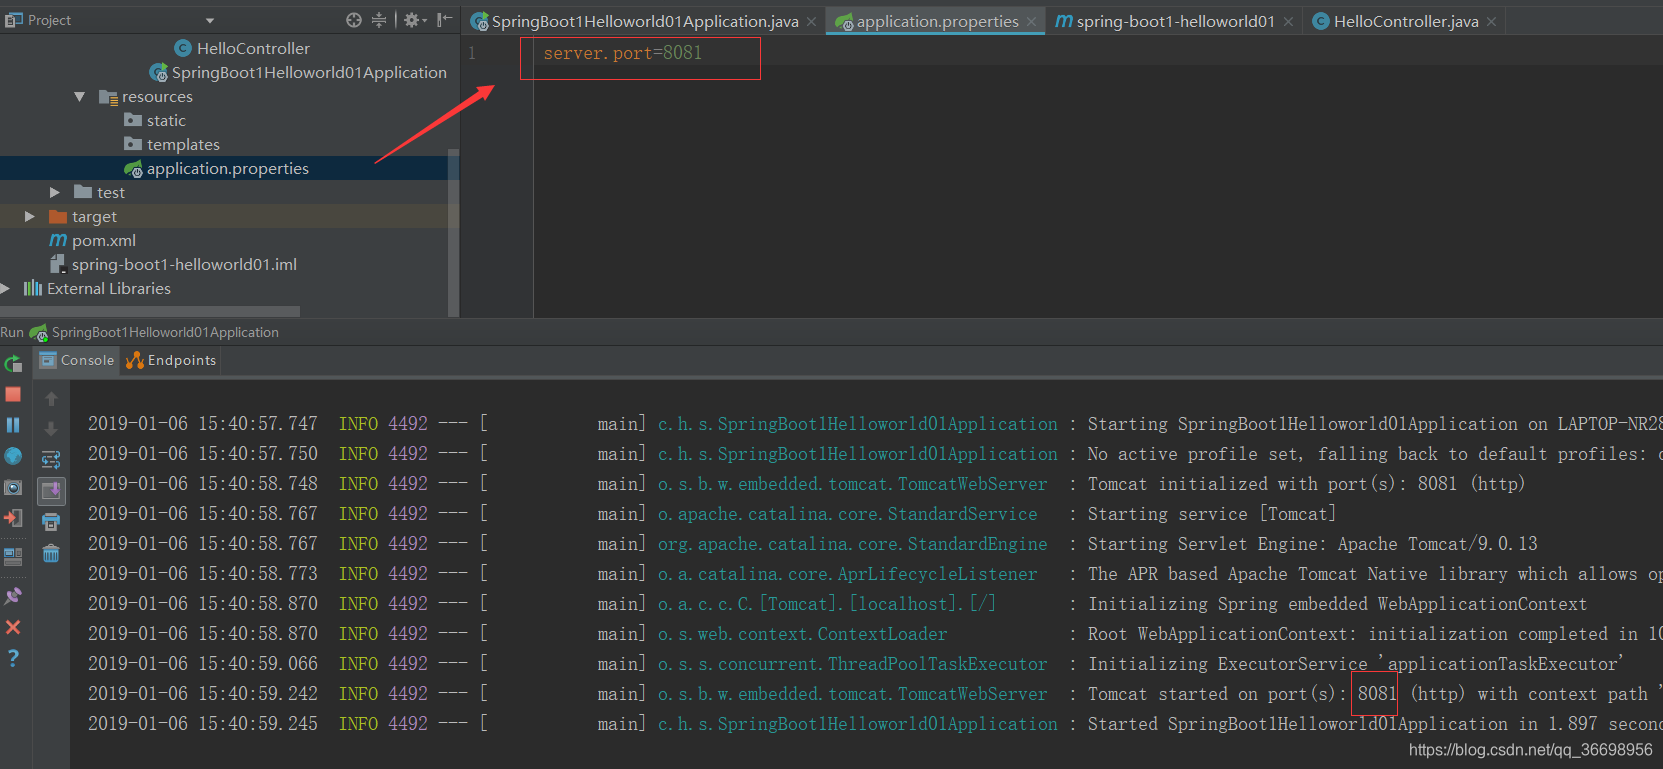
Task: Collapse the resources folder
Action: tap(80, 97)
